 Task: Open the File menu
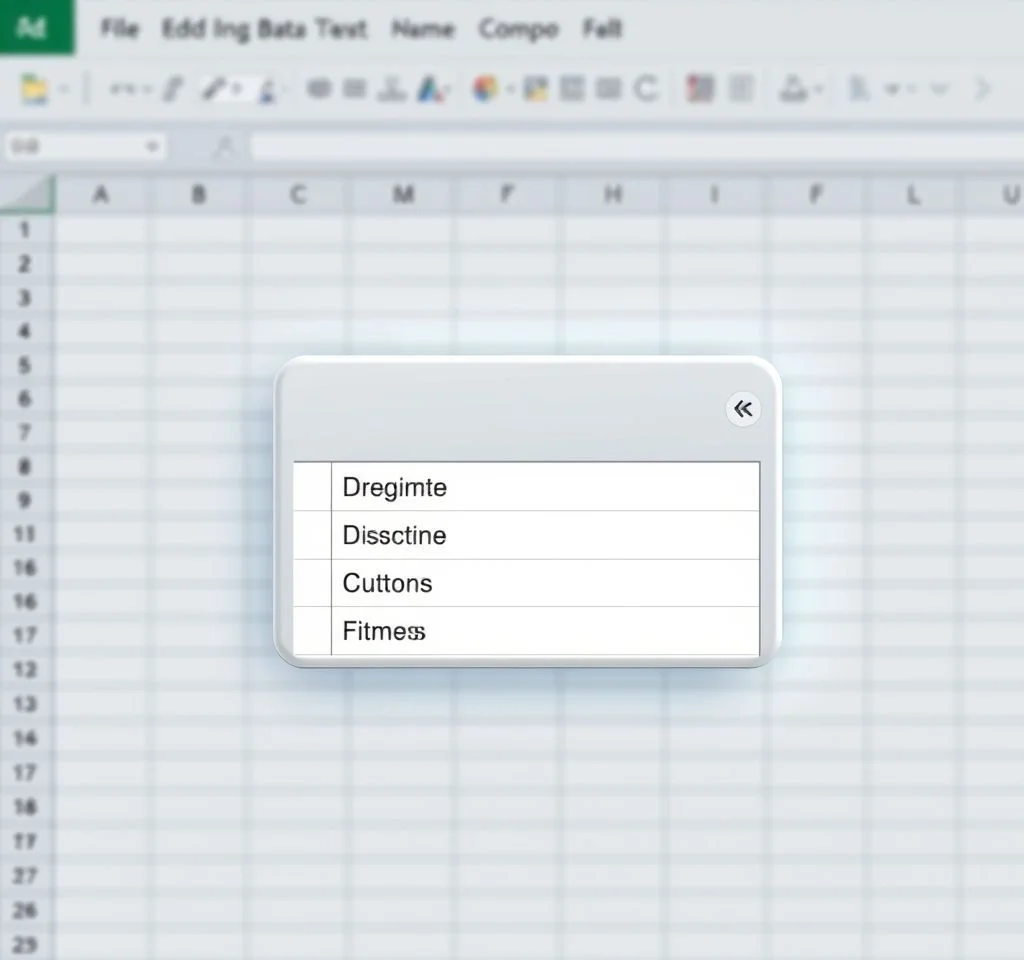(x=119, y=29)
